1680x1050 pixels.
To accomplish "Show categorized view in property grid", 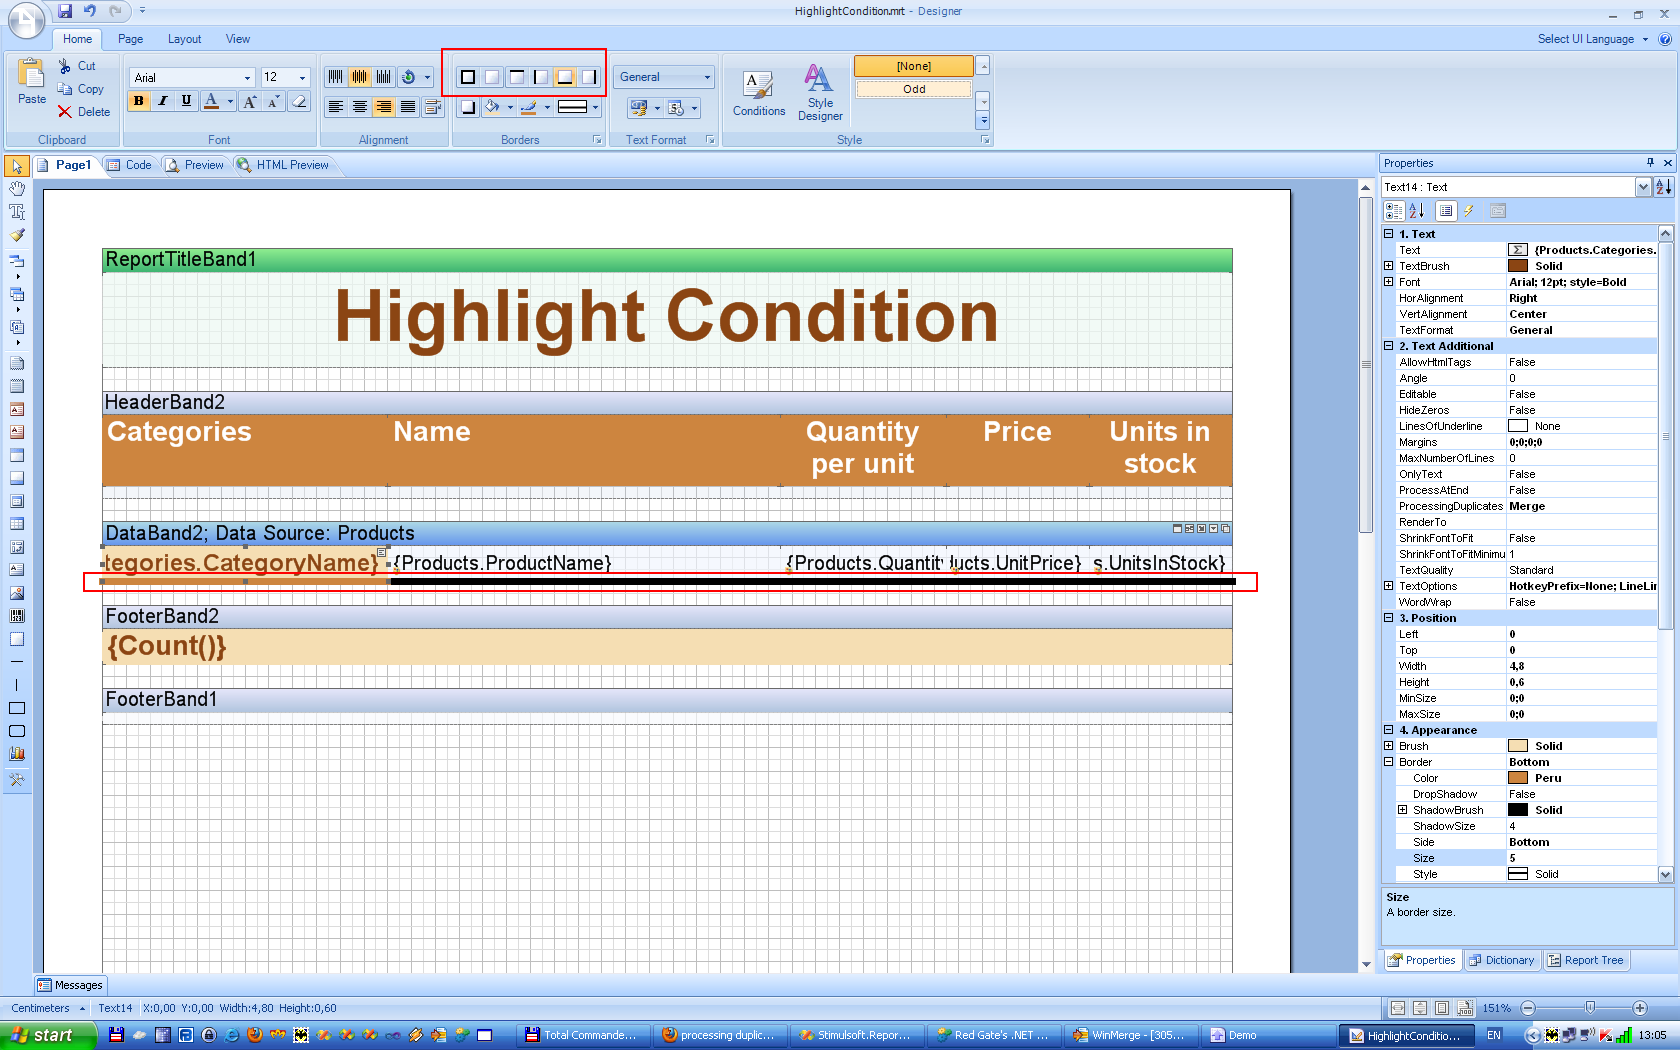I will (x=1394, y=211).
